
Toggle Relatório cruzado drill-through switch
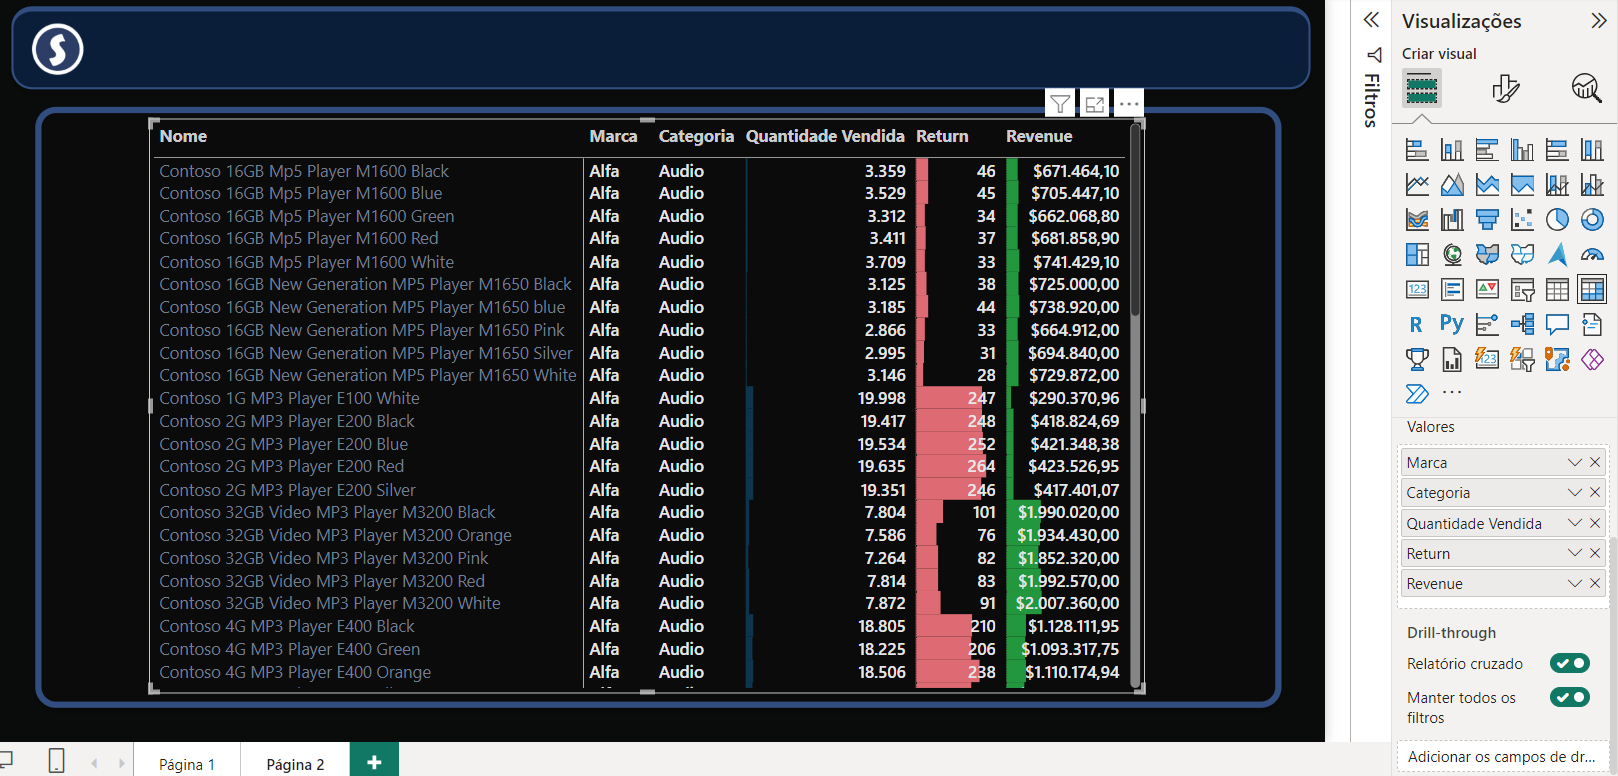(x=1570, y=663)
